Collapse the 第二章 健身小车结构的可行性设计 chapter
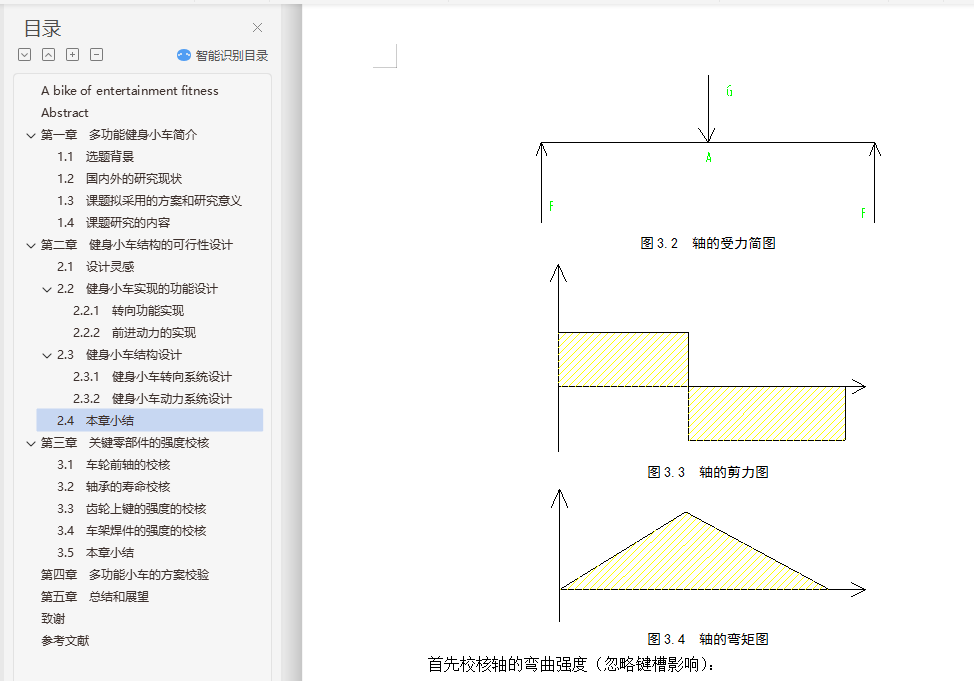This screenshot has width=974, height=681. pos(30,245)
